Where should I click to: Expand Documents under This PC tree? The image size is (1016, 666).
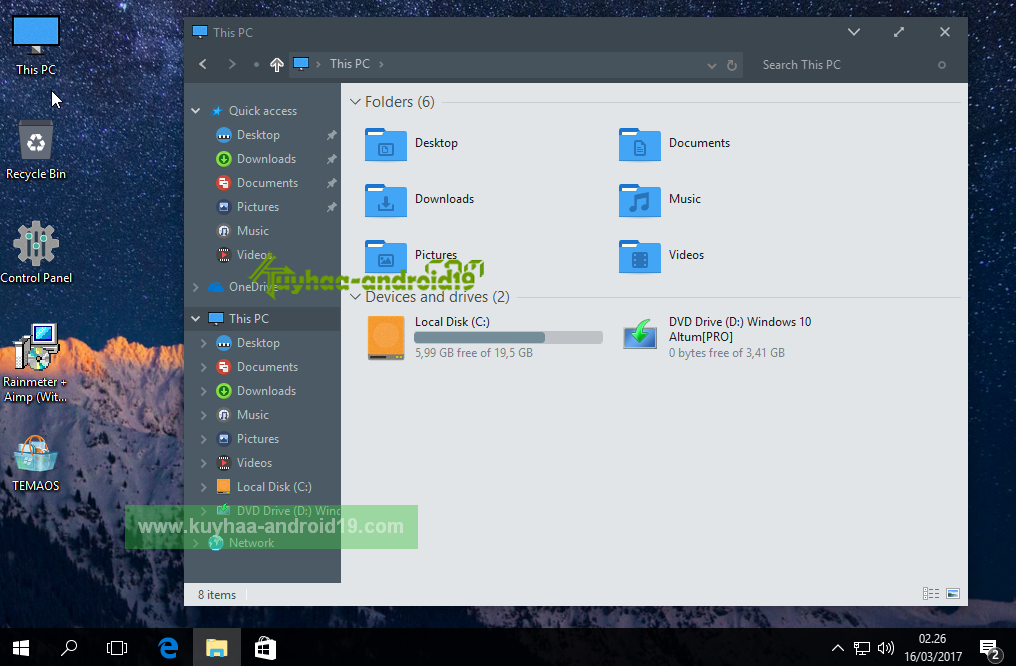coord(203,367)
